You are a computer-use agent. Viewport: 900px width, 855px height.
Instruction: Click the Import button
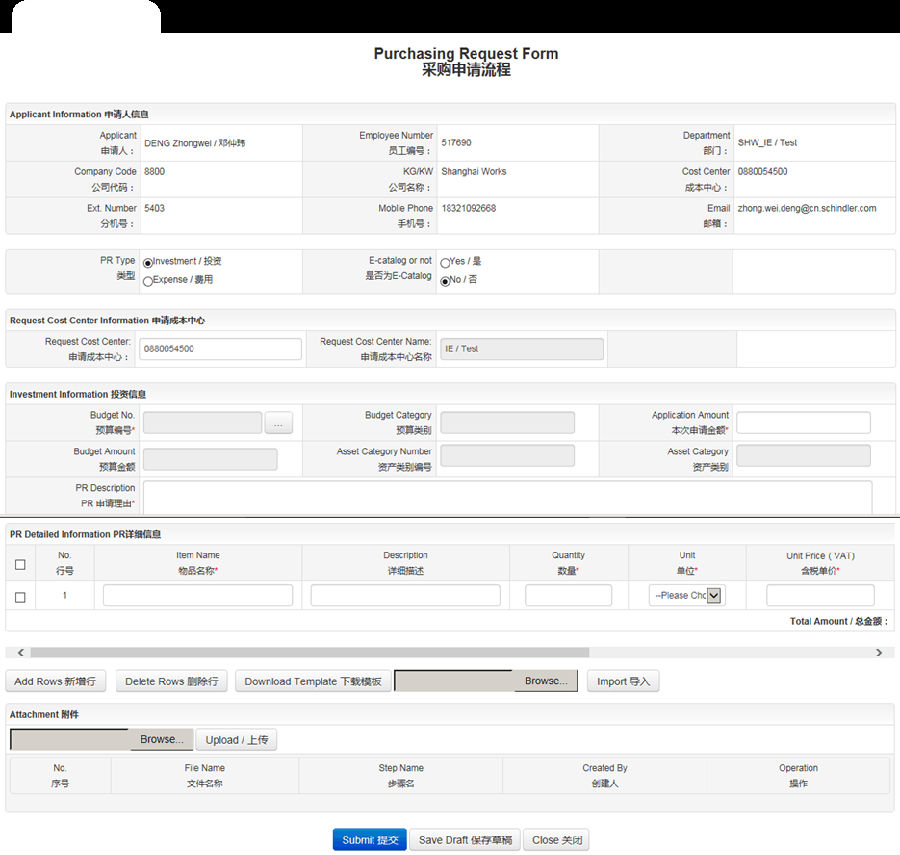[623, 681]
